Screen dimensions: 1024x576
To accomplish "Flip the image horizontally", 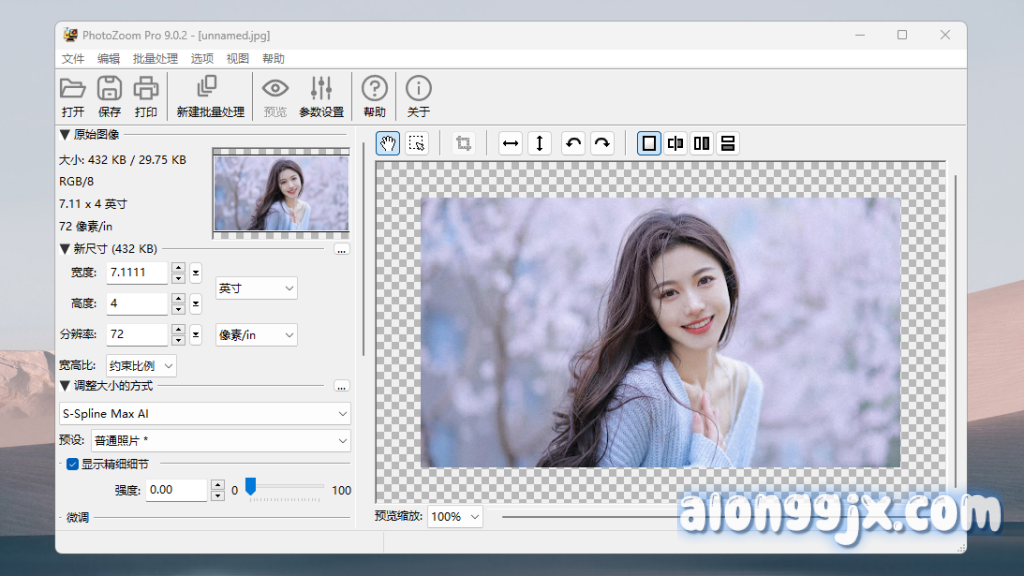I will (x=511, y=143).
